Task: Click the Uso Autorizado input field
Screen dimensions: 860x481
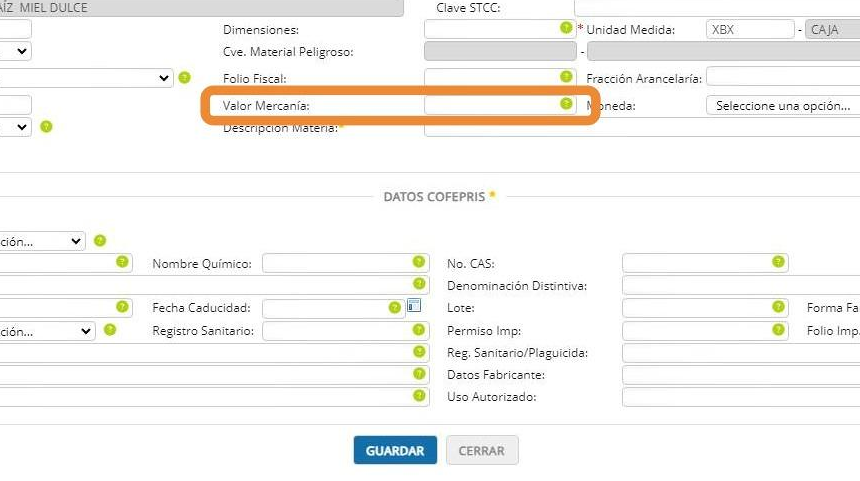Action: (x=740, y=397)
